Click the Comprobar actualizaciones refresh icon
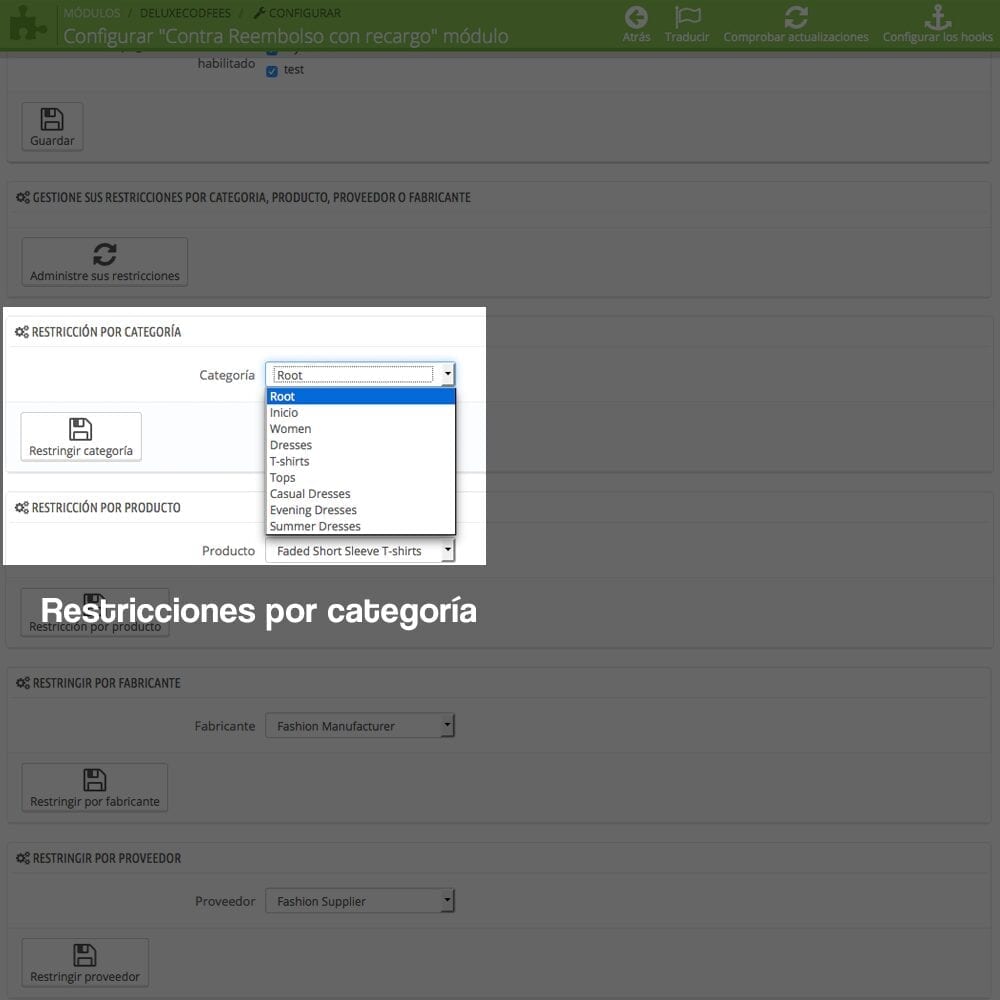This screenshot has height=1000, width=1000. point(796,18)
